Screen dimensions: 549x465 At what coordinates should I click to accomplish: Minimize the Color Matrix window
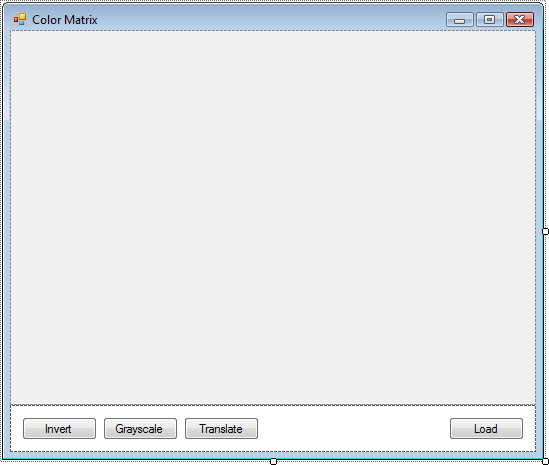click(x=460, y=20)
